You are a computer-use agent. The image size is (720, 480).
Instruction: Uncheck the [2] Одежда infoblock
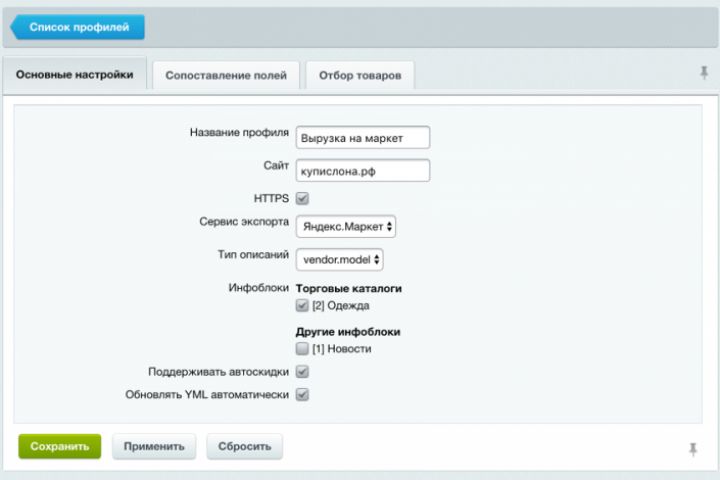pos(302,306)
